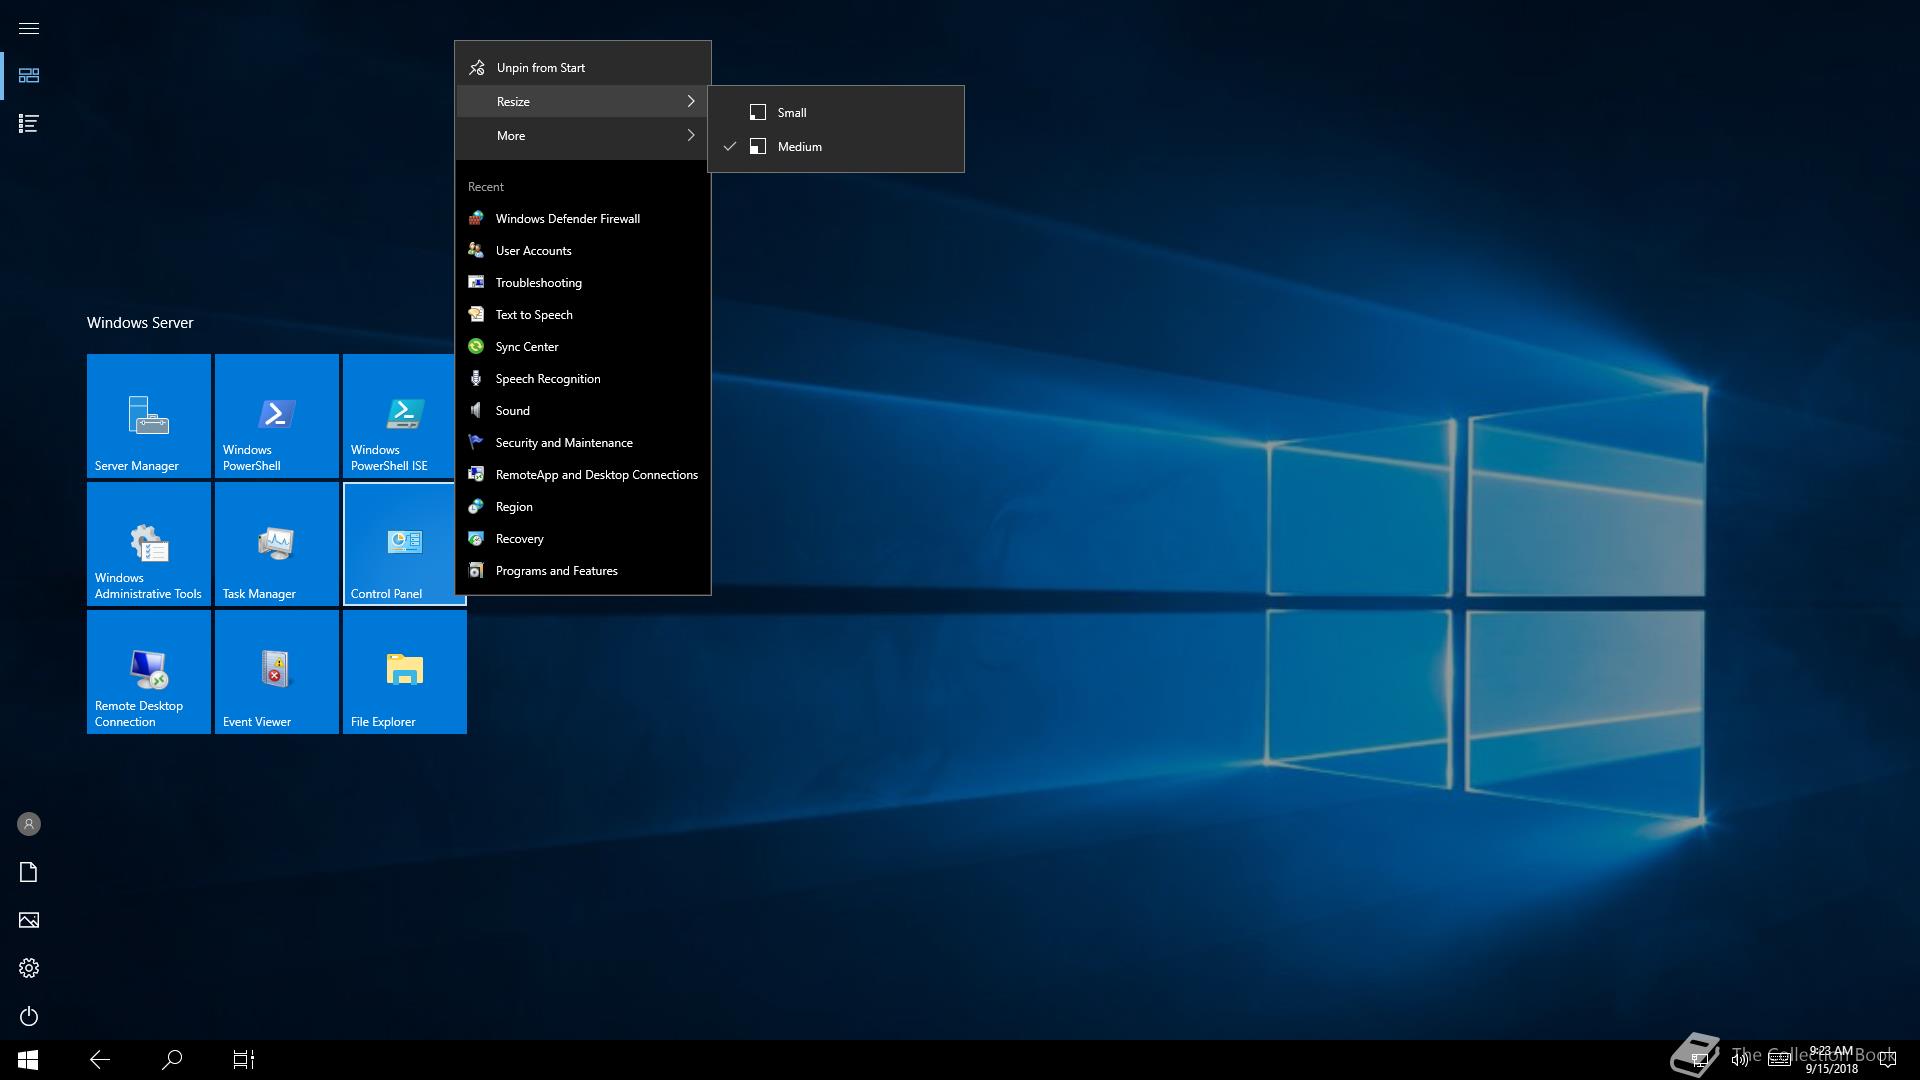The width and height of the screenshot is (1920, 1080).
Task: Open the File Explorer tile
Action: 405,672
